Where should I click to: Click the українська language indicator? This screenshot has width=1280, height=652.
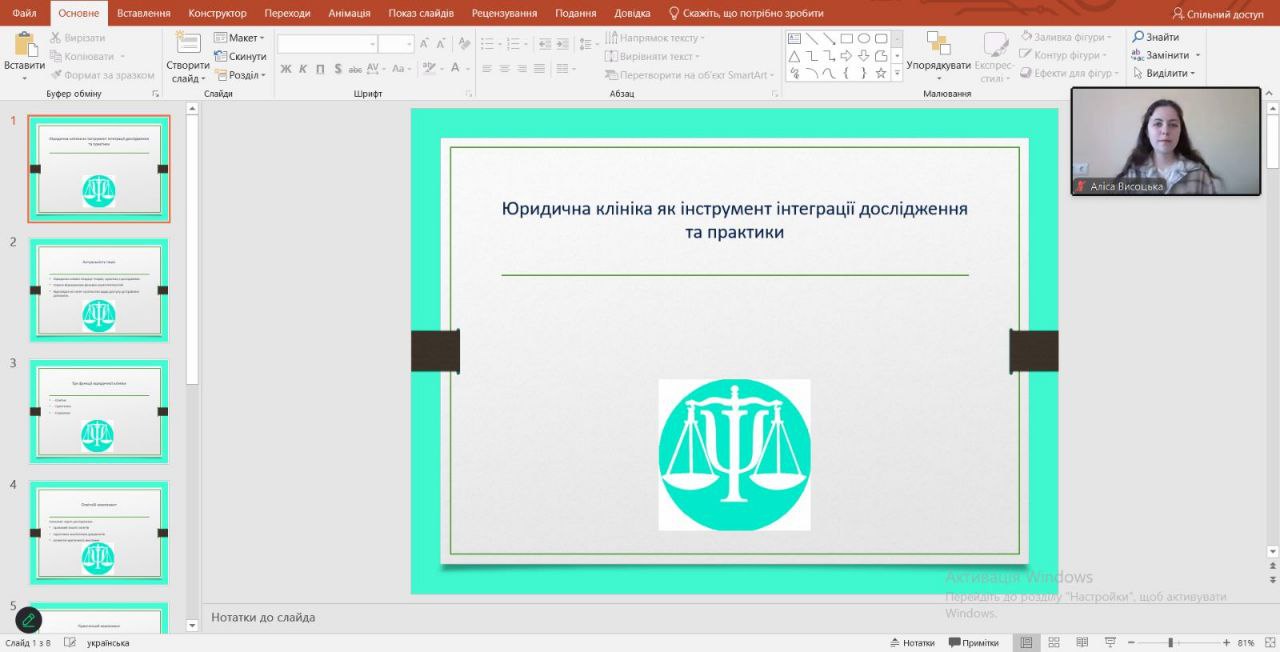[108, 642]
